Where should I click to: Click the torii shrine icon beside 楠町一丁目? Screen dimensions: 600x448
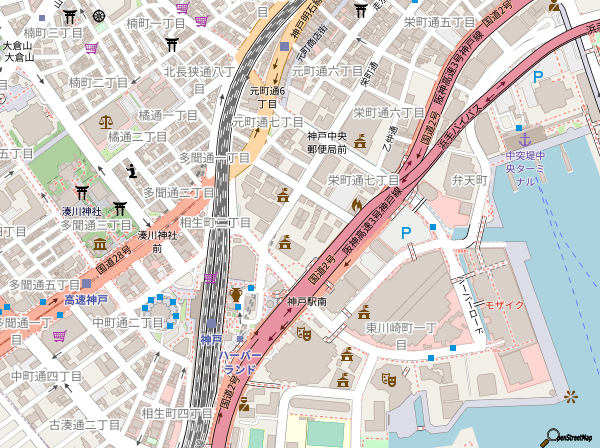coord(172,44)
